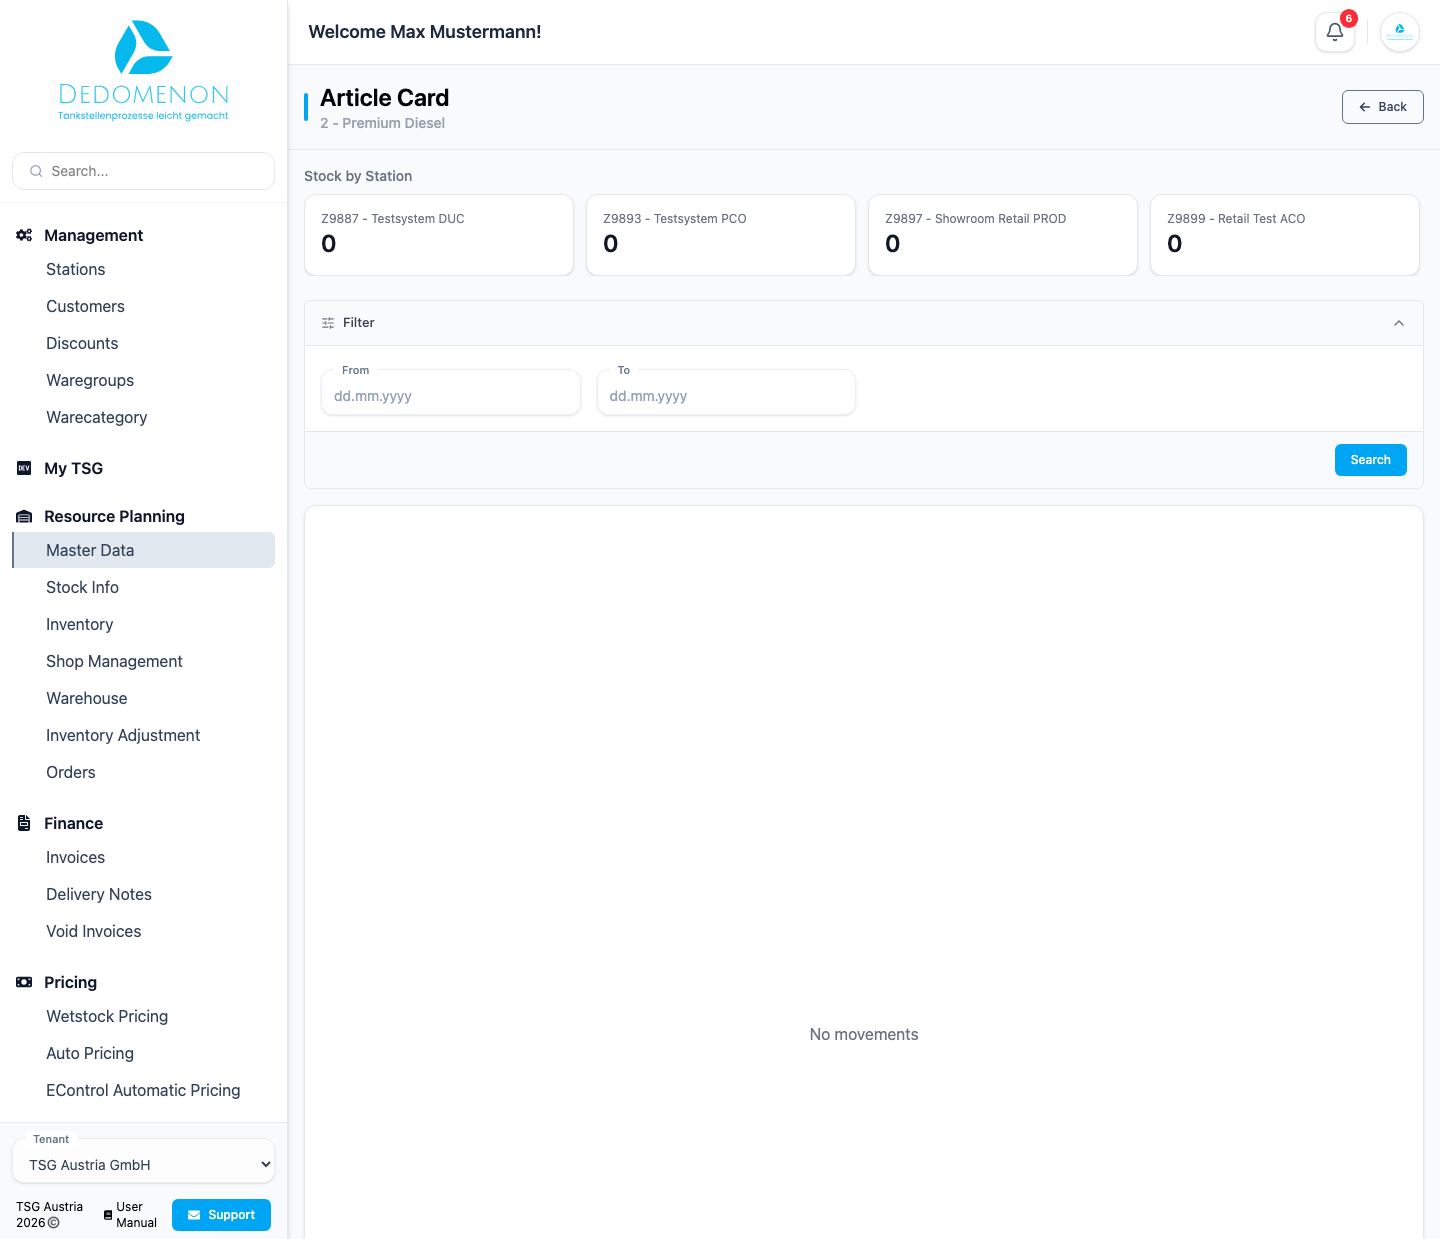
Task: Click the Z9887 - Testsystem DUC card
Action: pos(439,235)
